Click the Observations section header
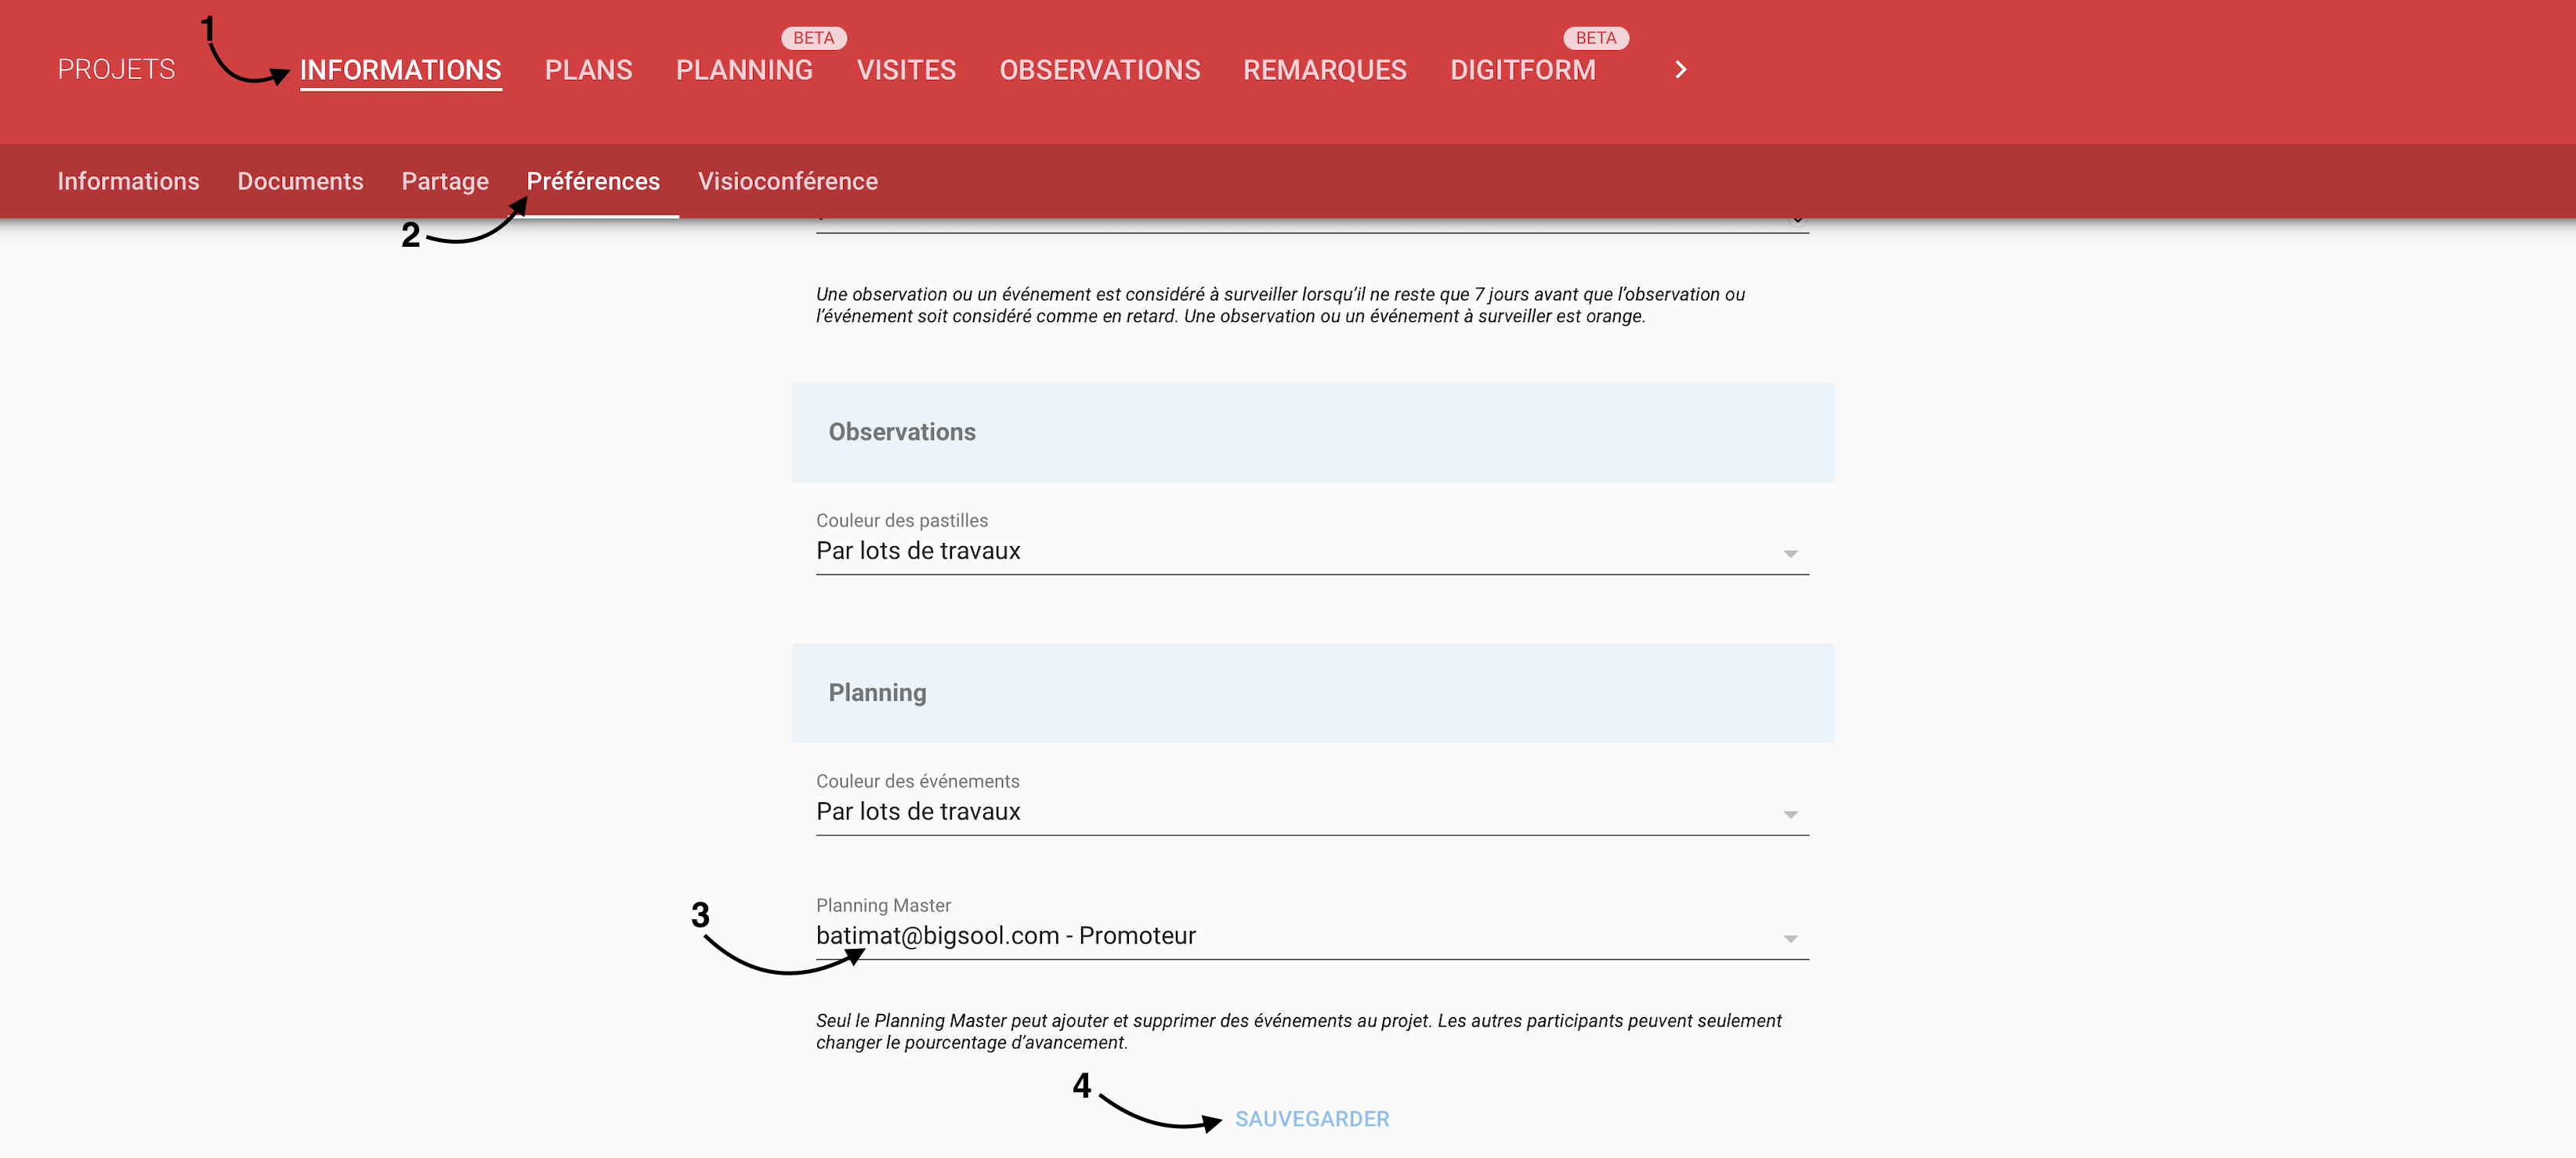The image size is (2576, 1158). coord(901,432)
